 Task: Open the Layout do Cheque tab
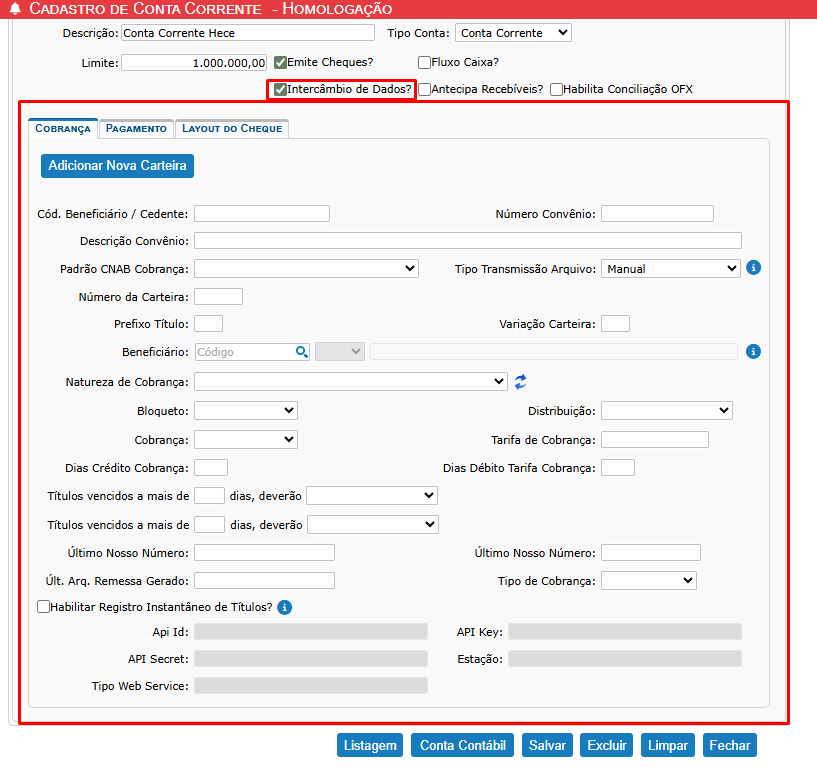coord(232,129)
